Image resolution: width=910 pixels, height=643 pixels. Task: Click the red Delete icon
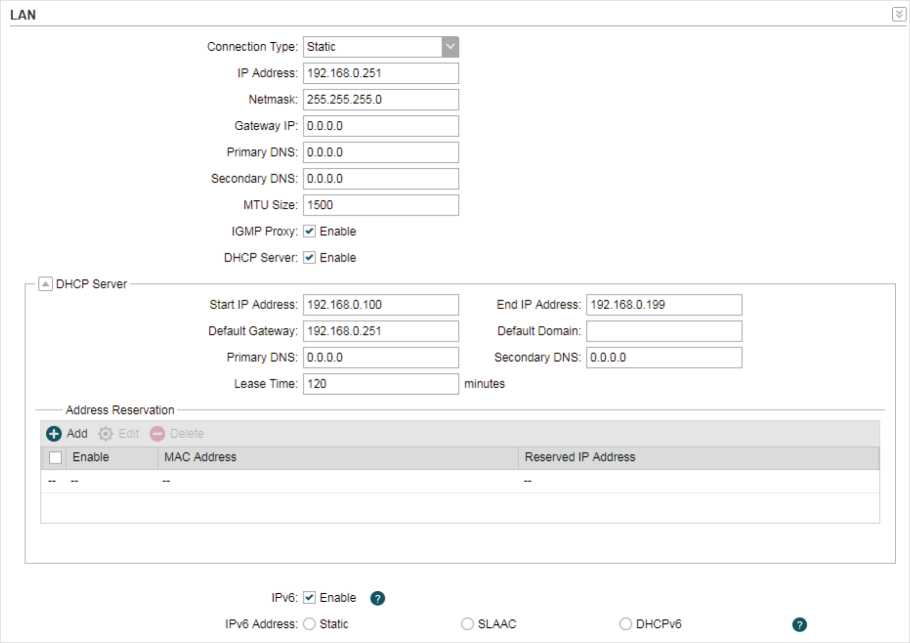coord(157,434)
